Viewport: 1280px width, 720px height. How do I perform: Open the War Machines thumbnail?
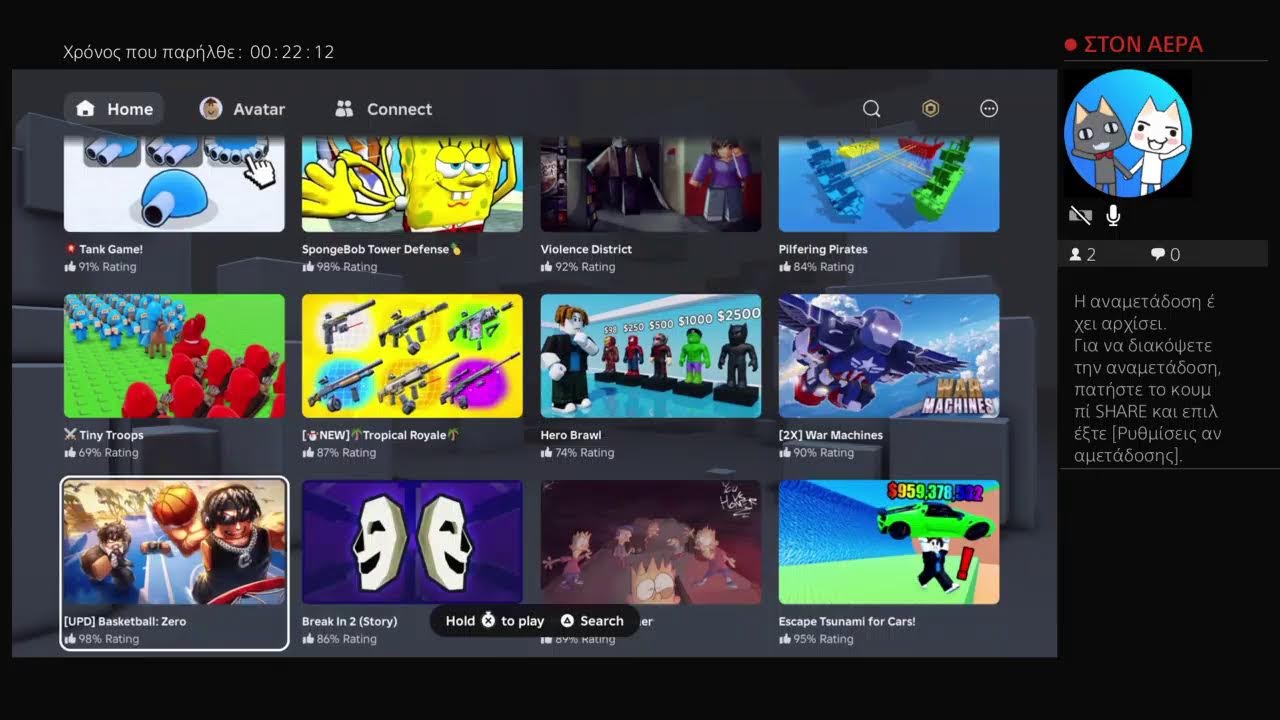(889, 356)
